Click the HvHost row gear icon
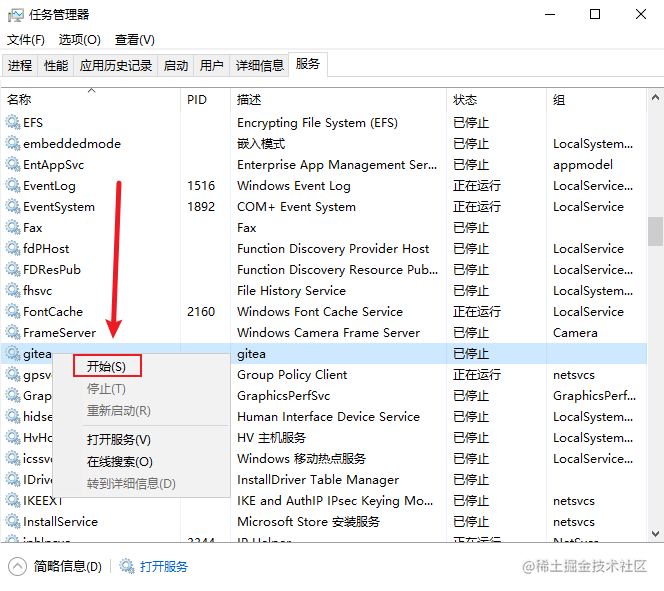The width and height of the screenshot is (664, 591). click(13, 437)
